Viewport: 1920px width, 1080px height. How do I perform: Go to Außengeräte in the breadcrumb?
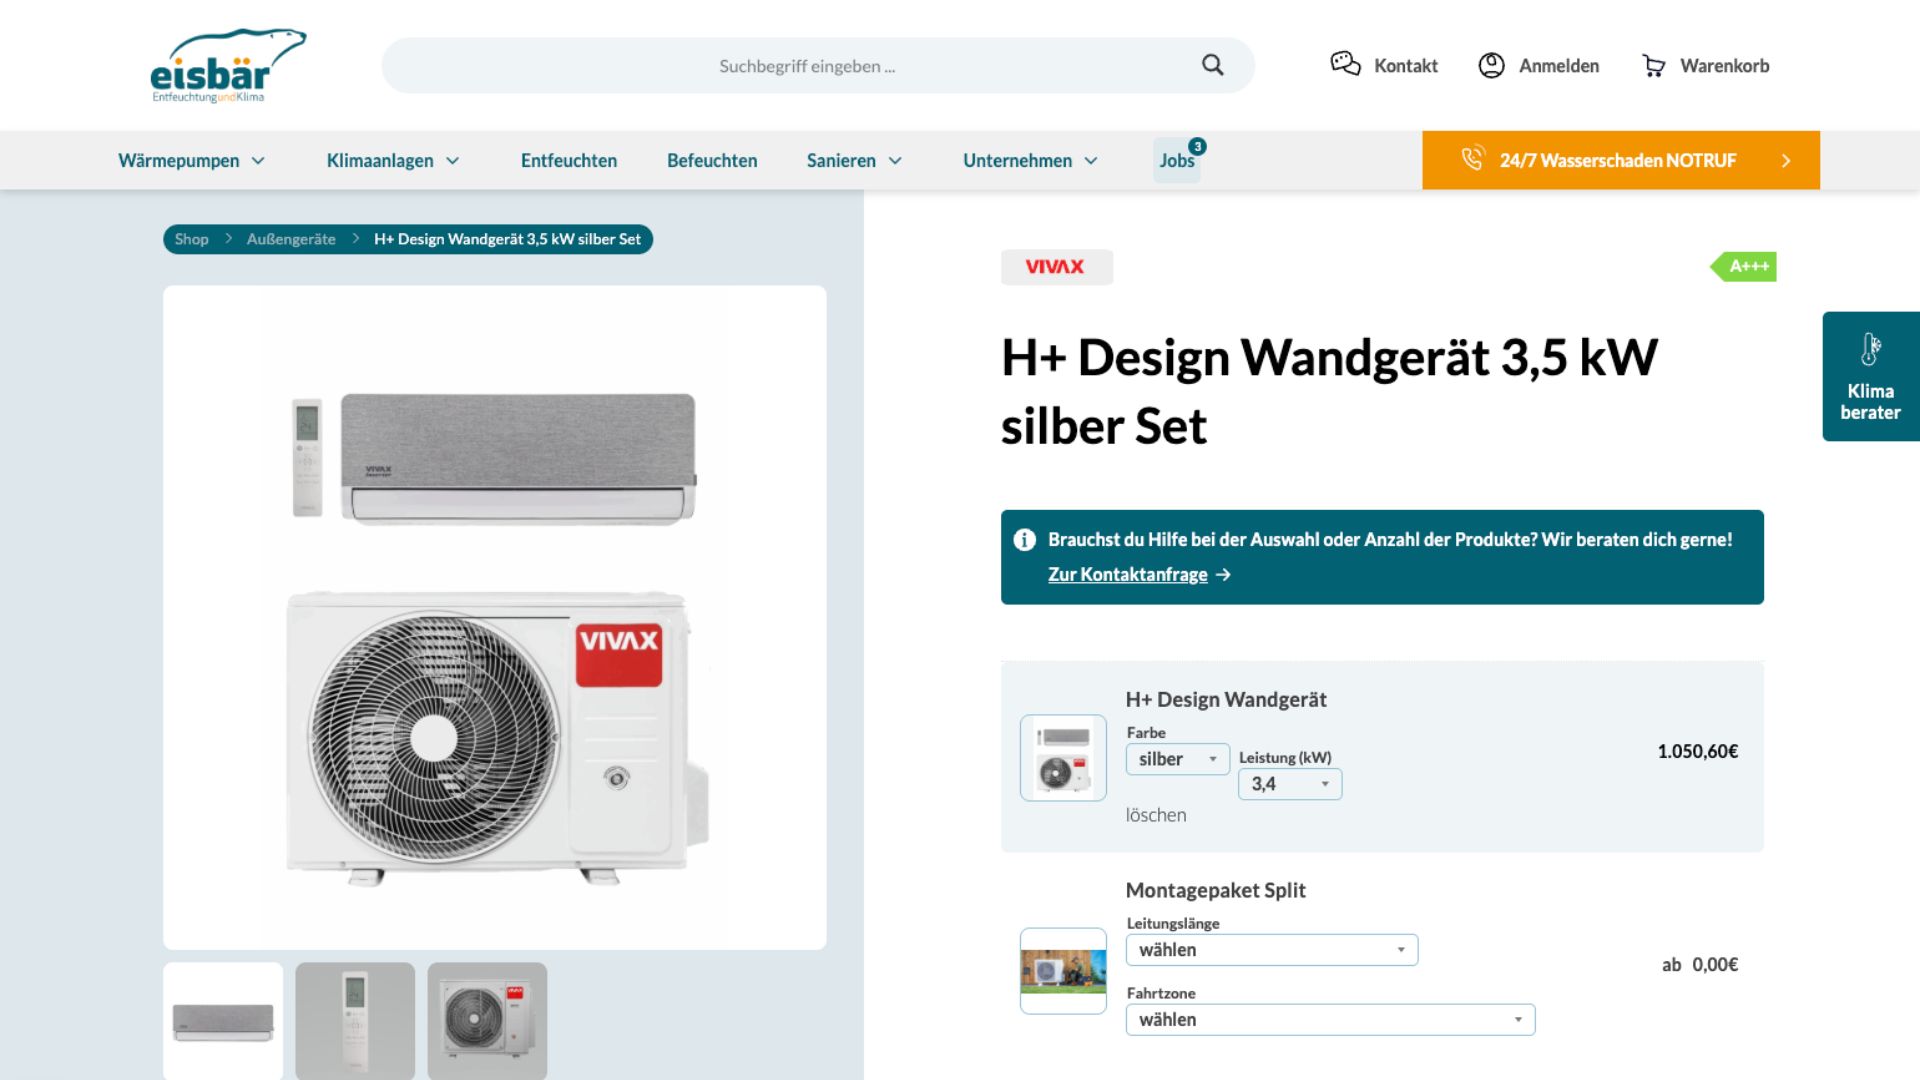pos(291,239)
